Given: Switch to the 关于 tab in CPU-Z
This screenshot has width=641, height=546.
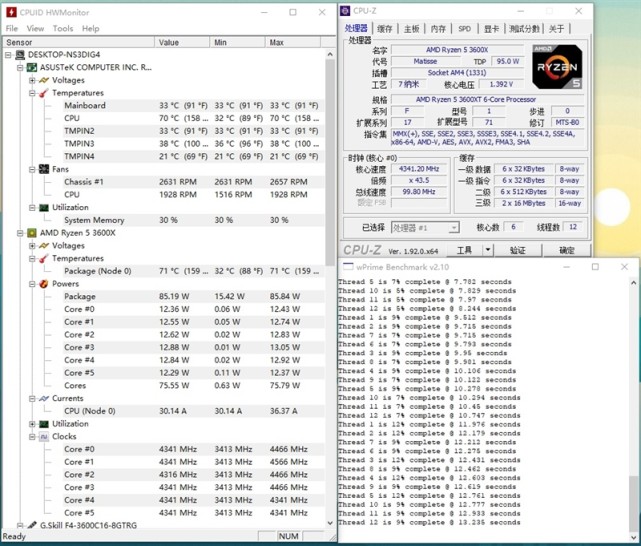Looking at the screenshot, I should click(x=556, y=29).
